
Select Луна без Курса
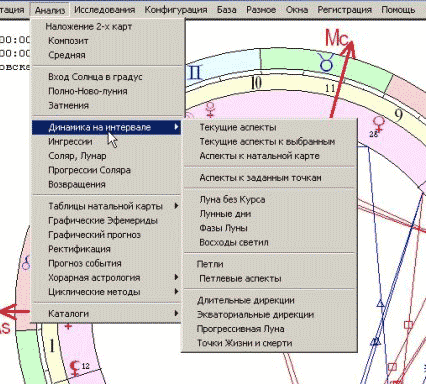[x=269, y=200]
